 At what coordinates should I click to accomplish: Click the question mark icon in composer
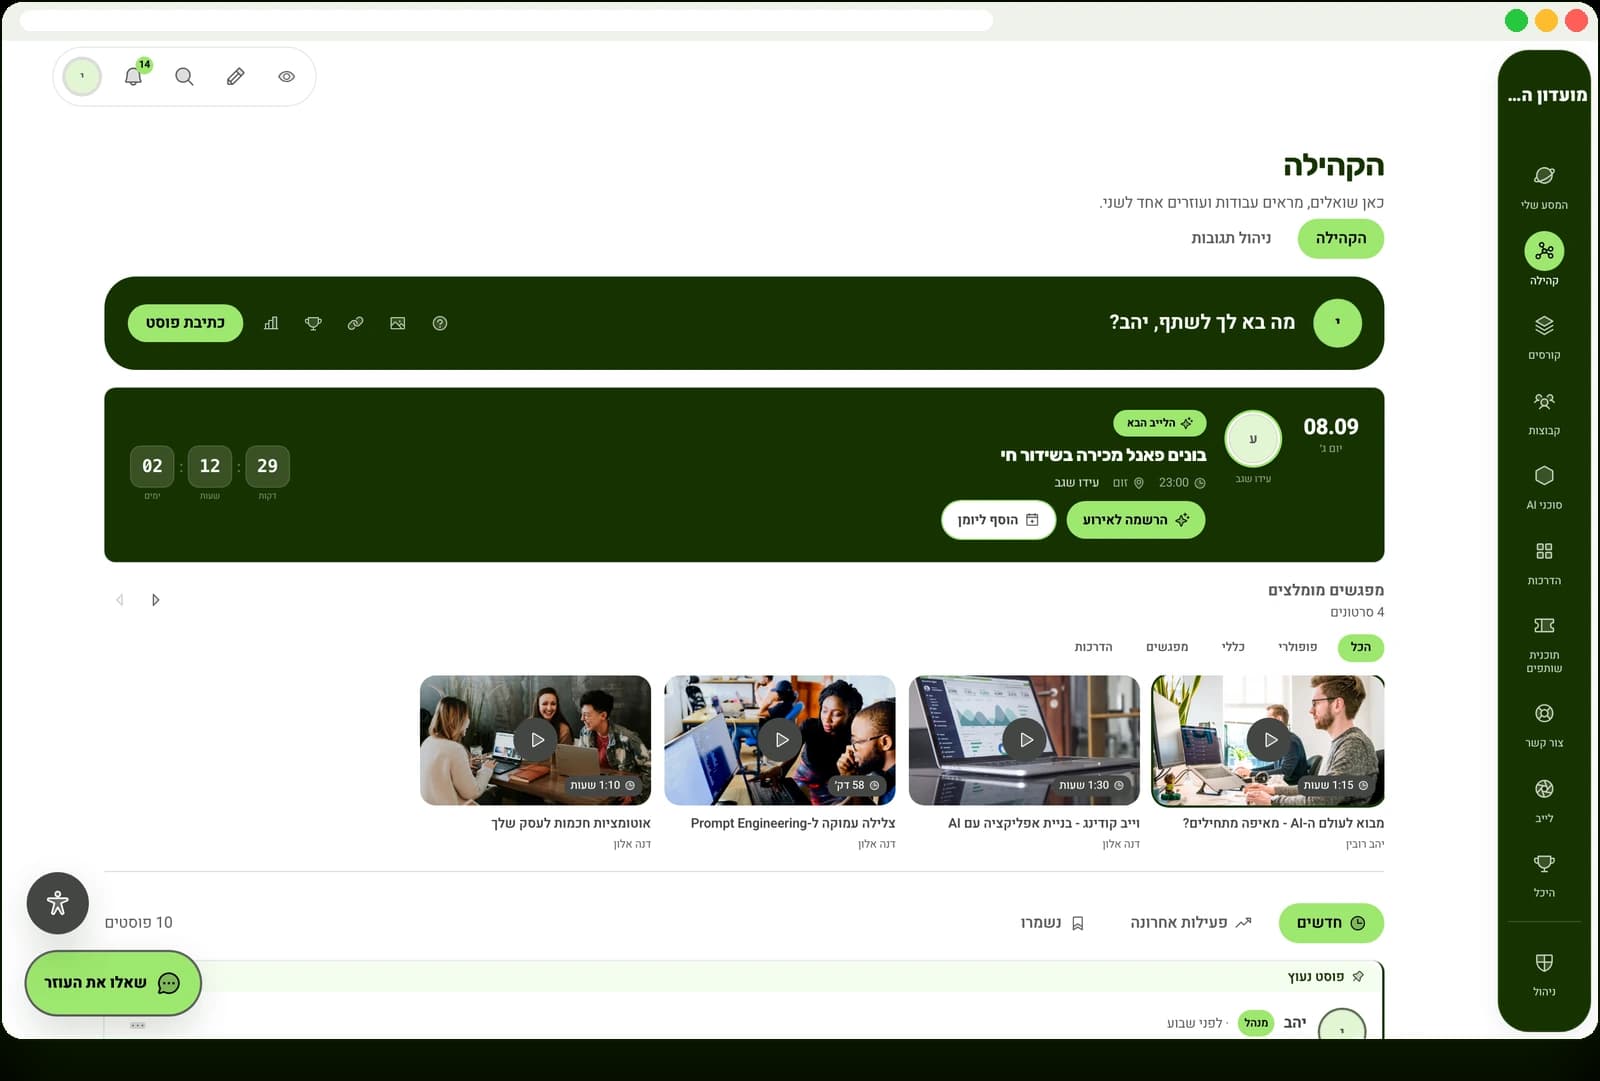point(440,323)
